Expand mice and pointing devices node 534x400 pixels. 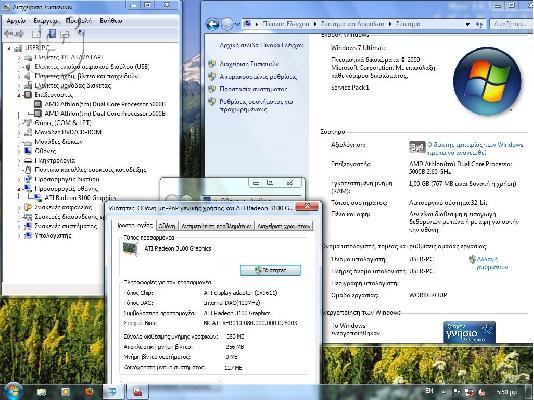point(19,170)
